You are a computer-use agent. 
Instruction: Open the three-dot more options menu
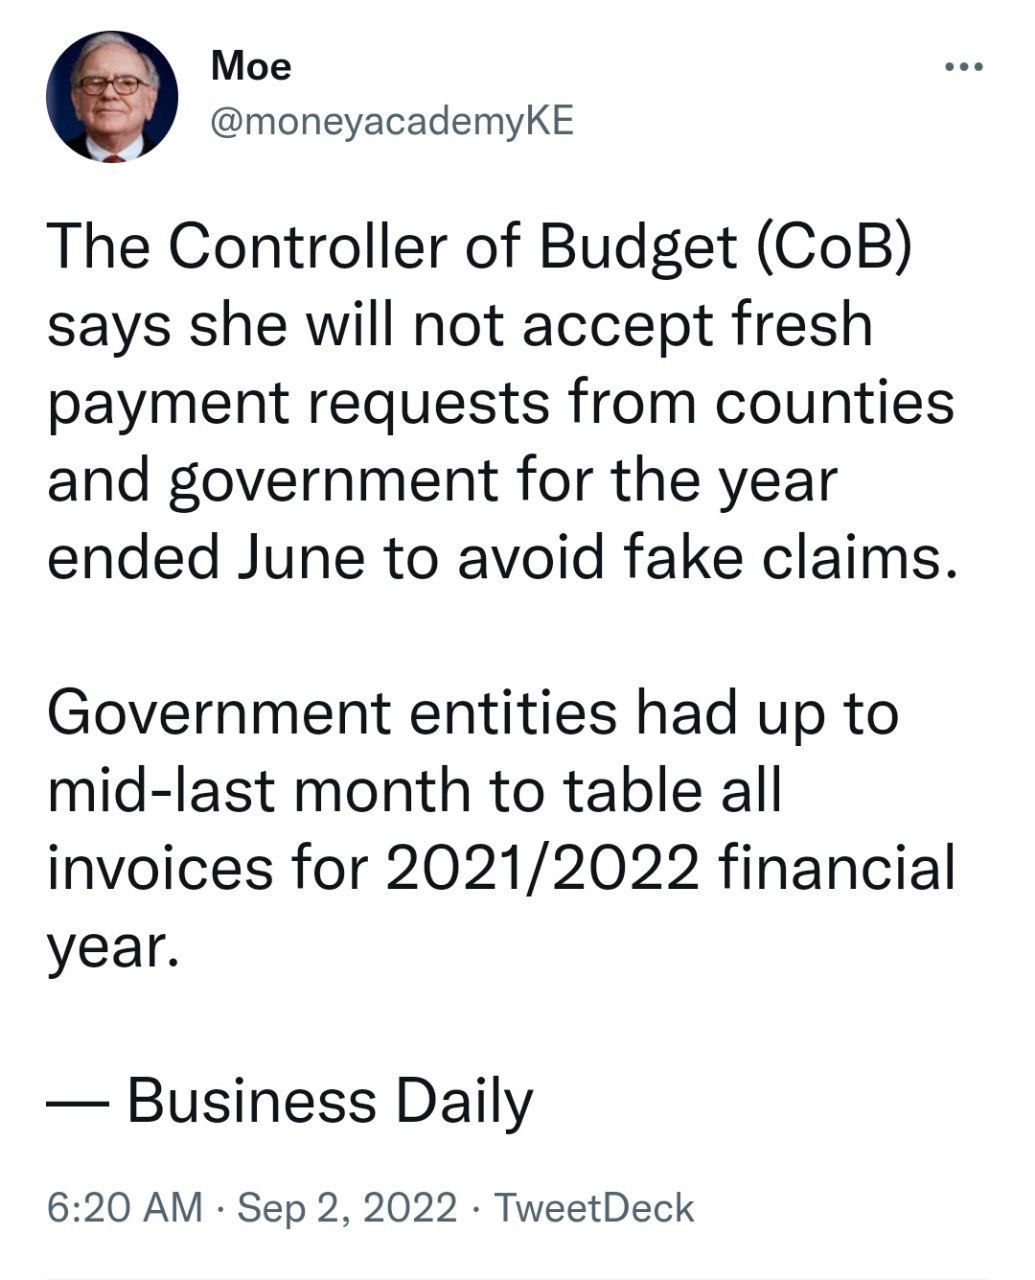pyautogui.click(x=965, y=68)
